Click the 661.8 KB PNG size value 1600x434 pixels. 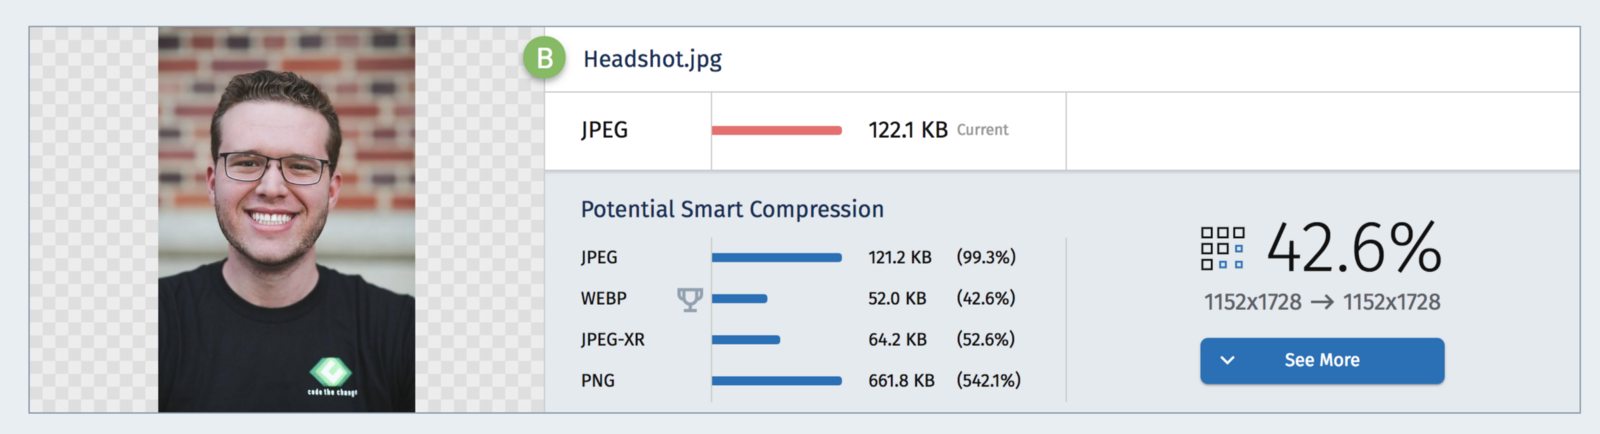[x=901, y=381]
